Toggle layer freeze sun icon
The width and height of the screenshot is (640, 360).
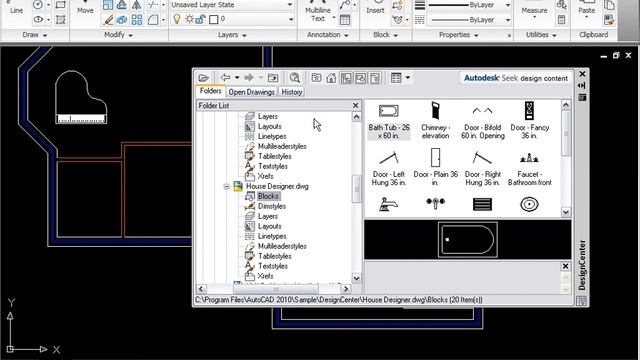click(189, 19)
